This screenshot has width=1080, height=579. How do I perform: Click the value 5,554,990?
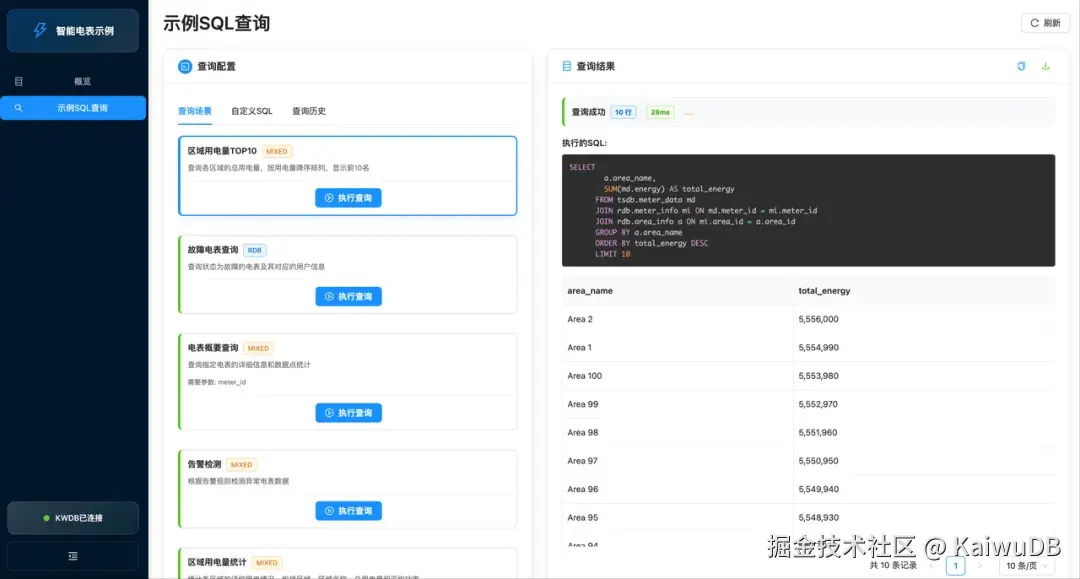pos(818,348)
